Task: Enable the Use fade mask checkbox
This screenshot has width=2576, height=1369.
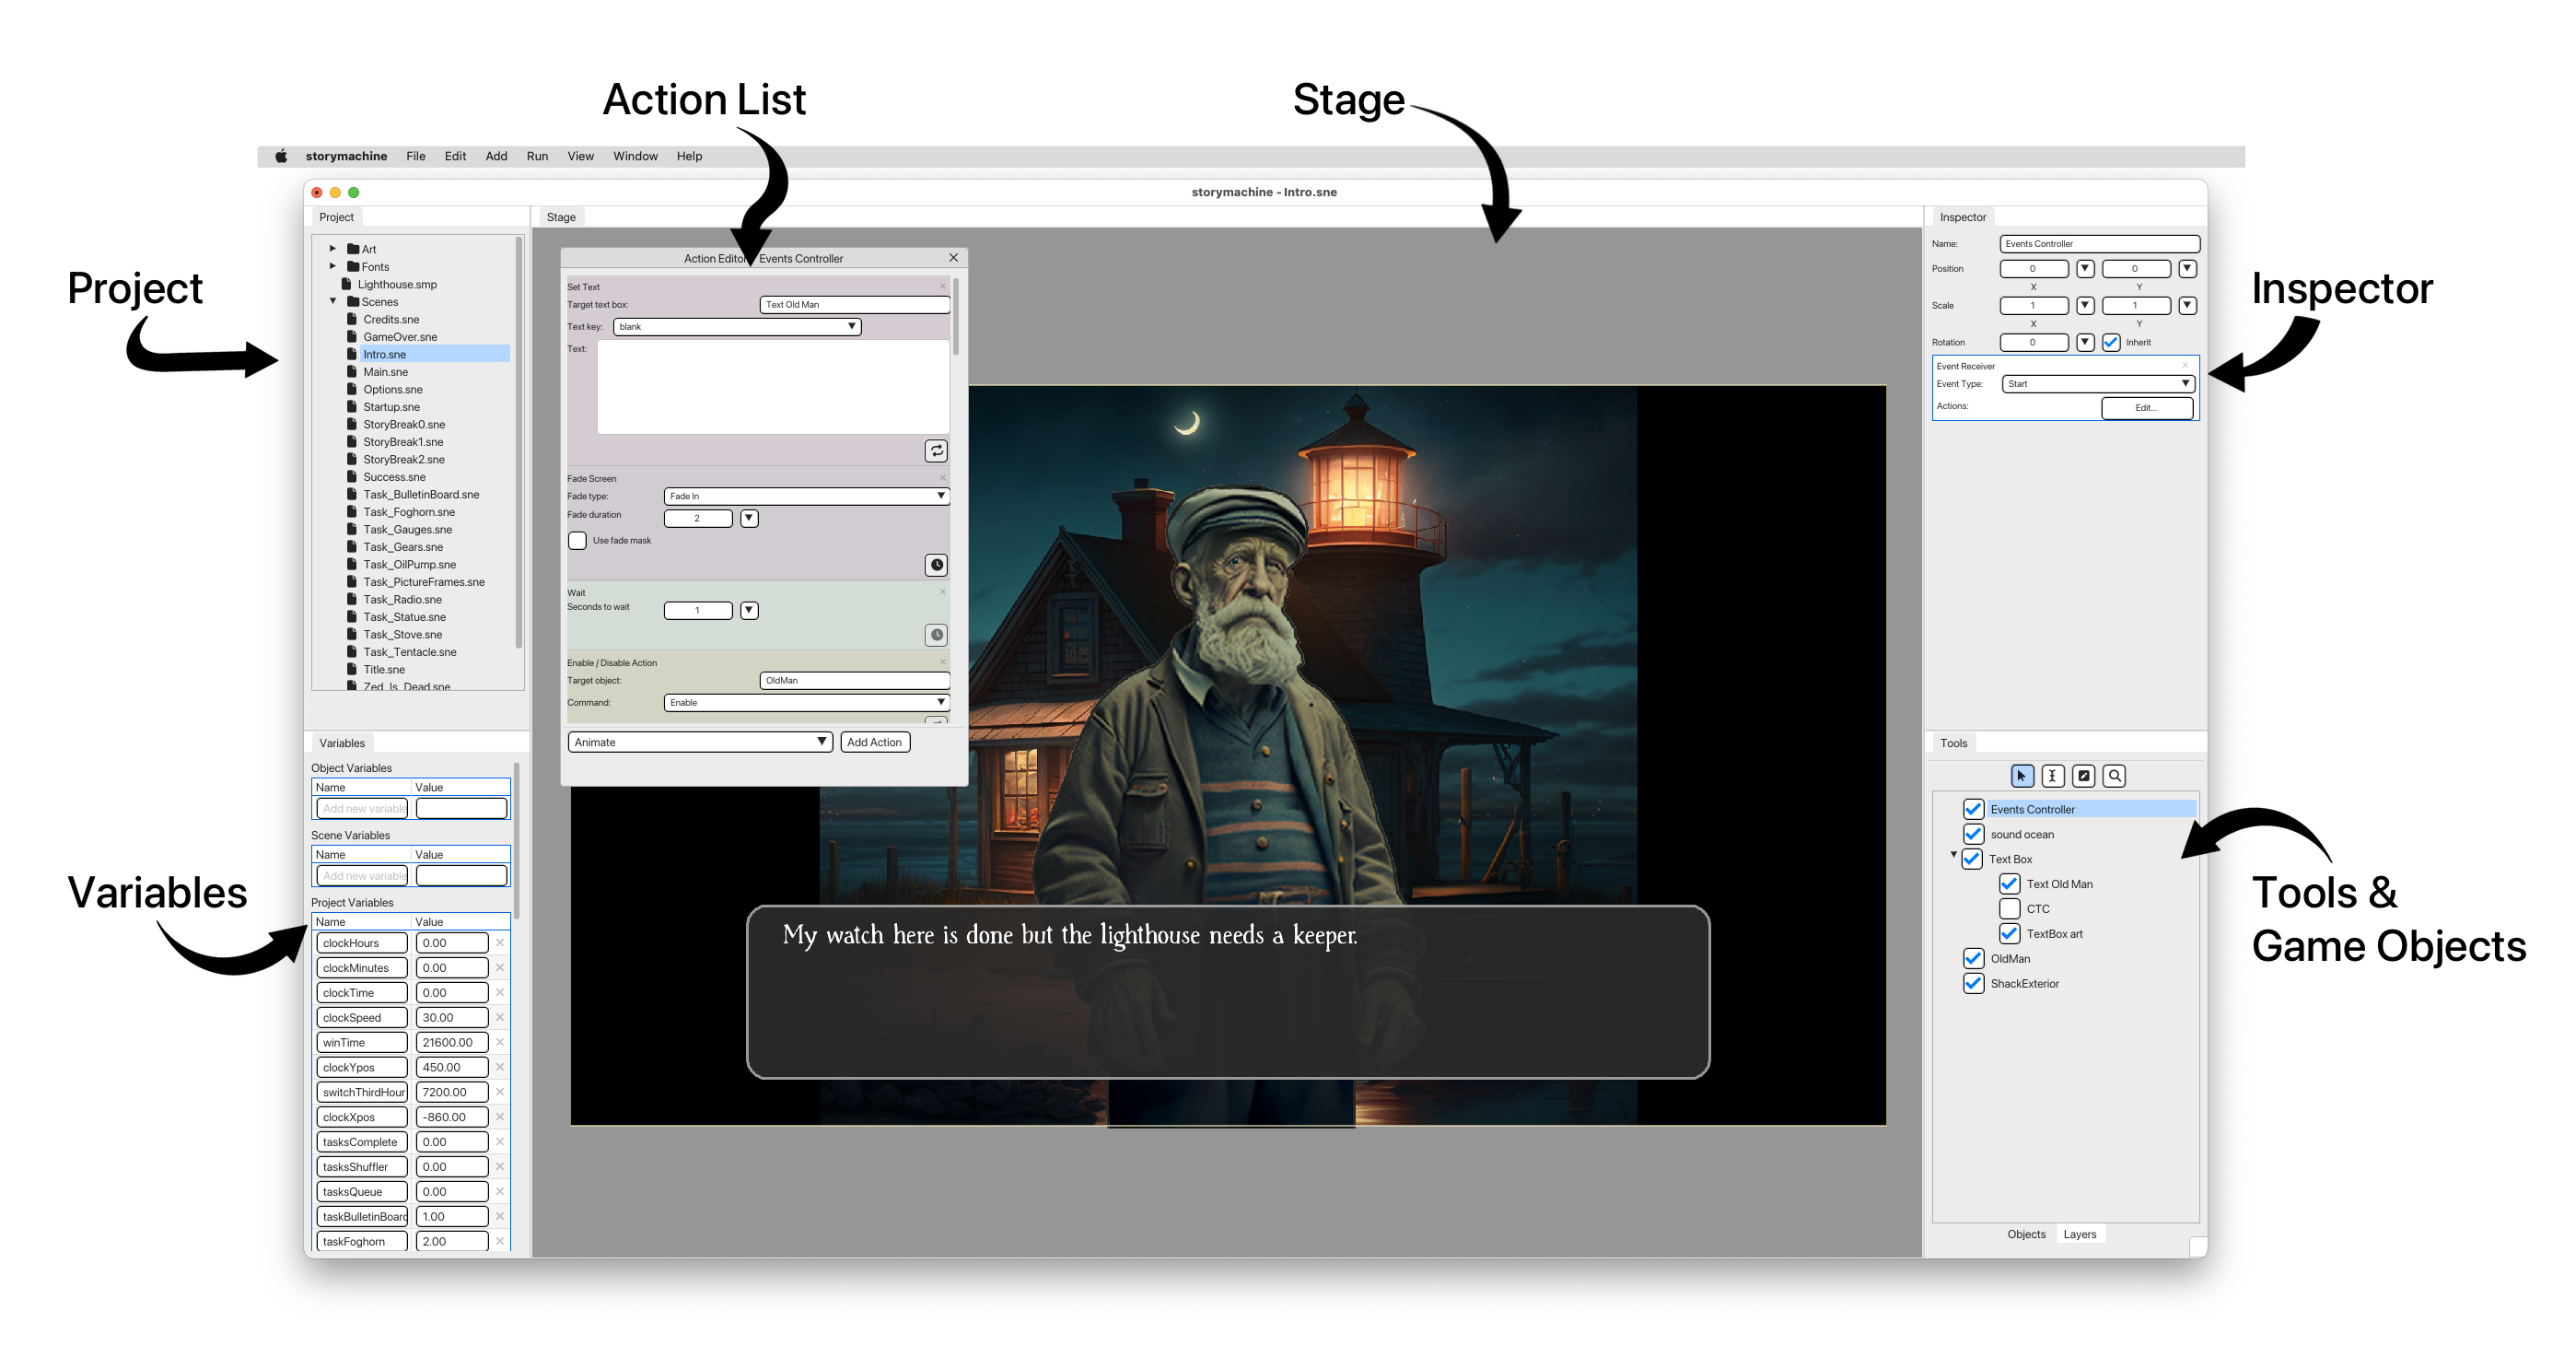Action: pos(577,541)
